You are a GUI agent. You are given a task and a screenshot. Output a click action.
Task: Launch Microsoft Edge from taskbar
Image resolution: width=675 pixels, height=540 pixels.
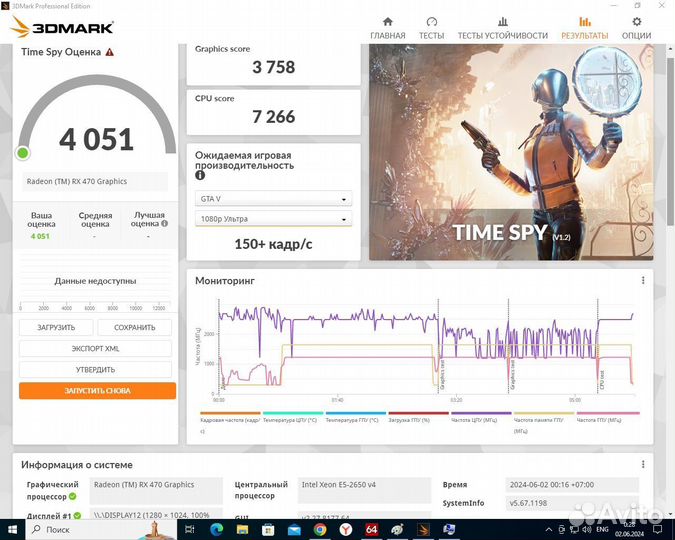217,529
